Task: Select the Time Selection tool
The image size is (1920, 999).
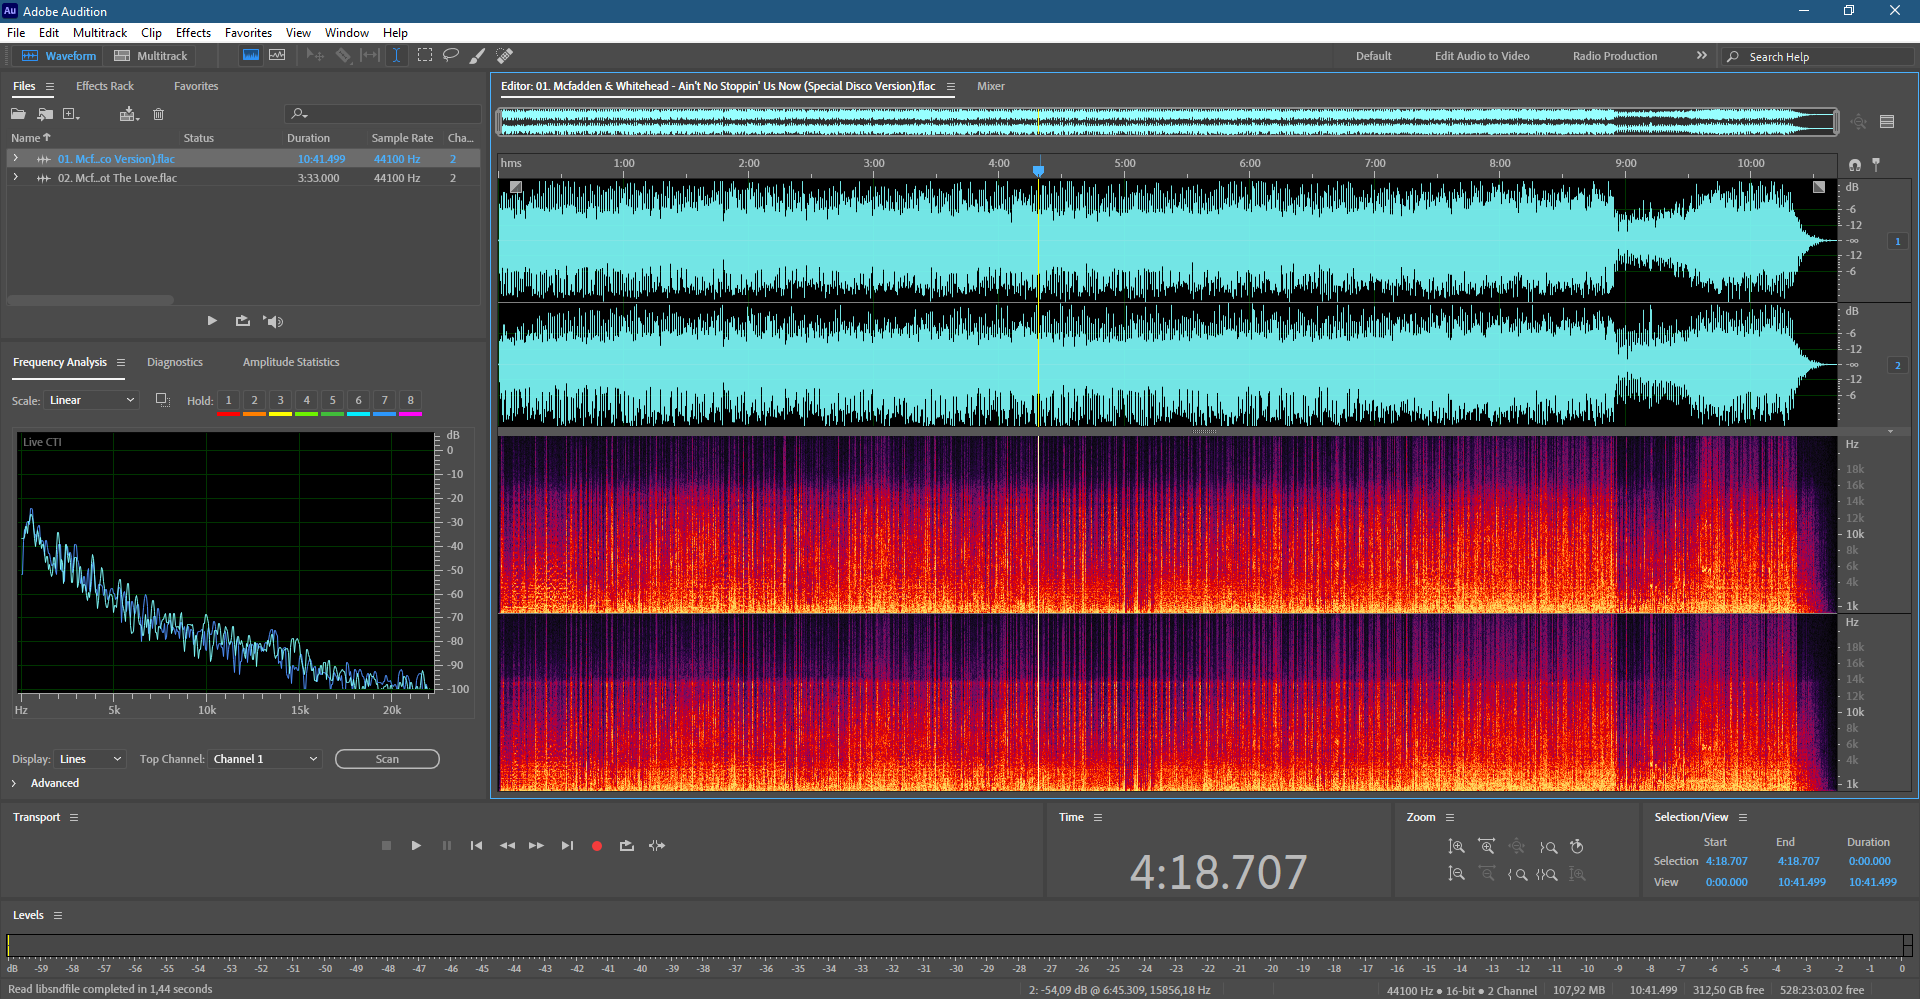Action: click(396, 56)
